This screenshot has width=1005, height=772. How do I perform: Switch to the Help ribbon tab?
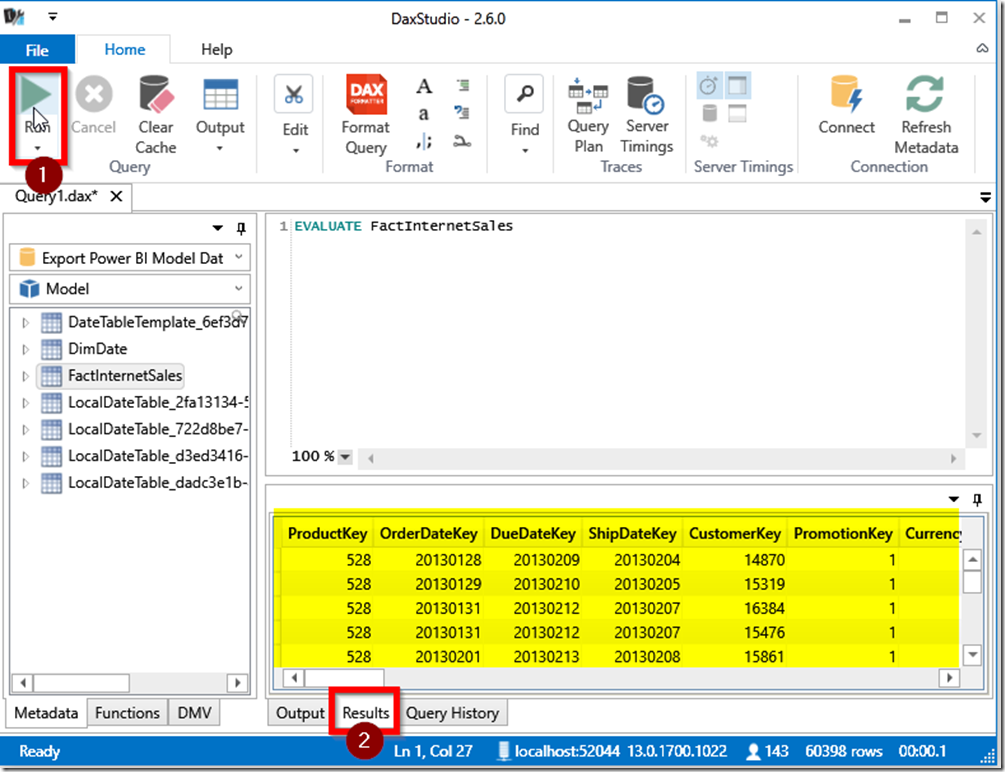[x=217, y=49]
